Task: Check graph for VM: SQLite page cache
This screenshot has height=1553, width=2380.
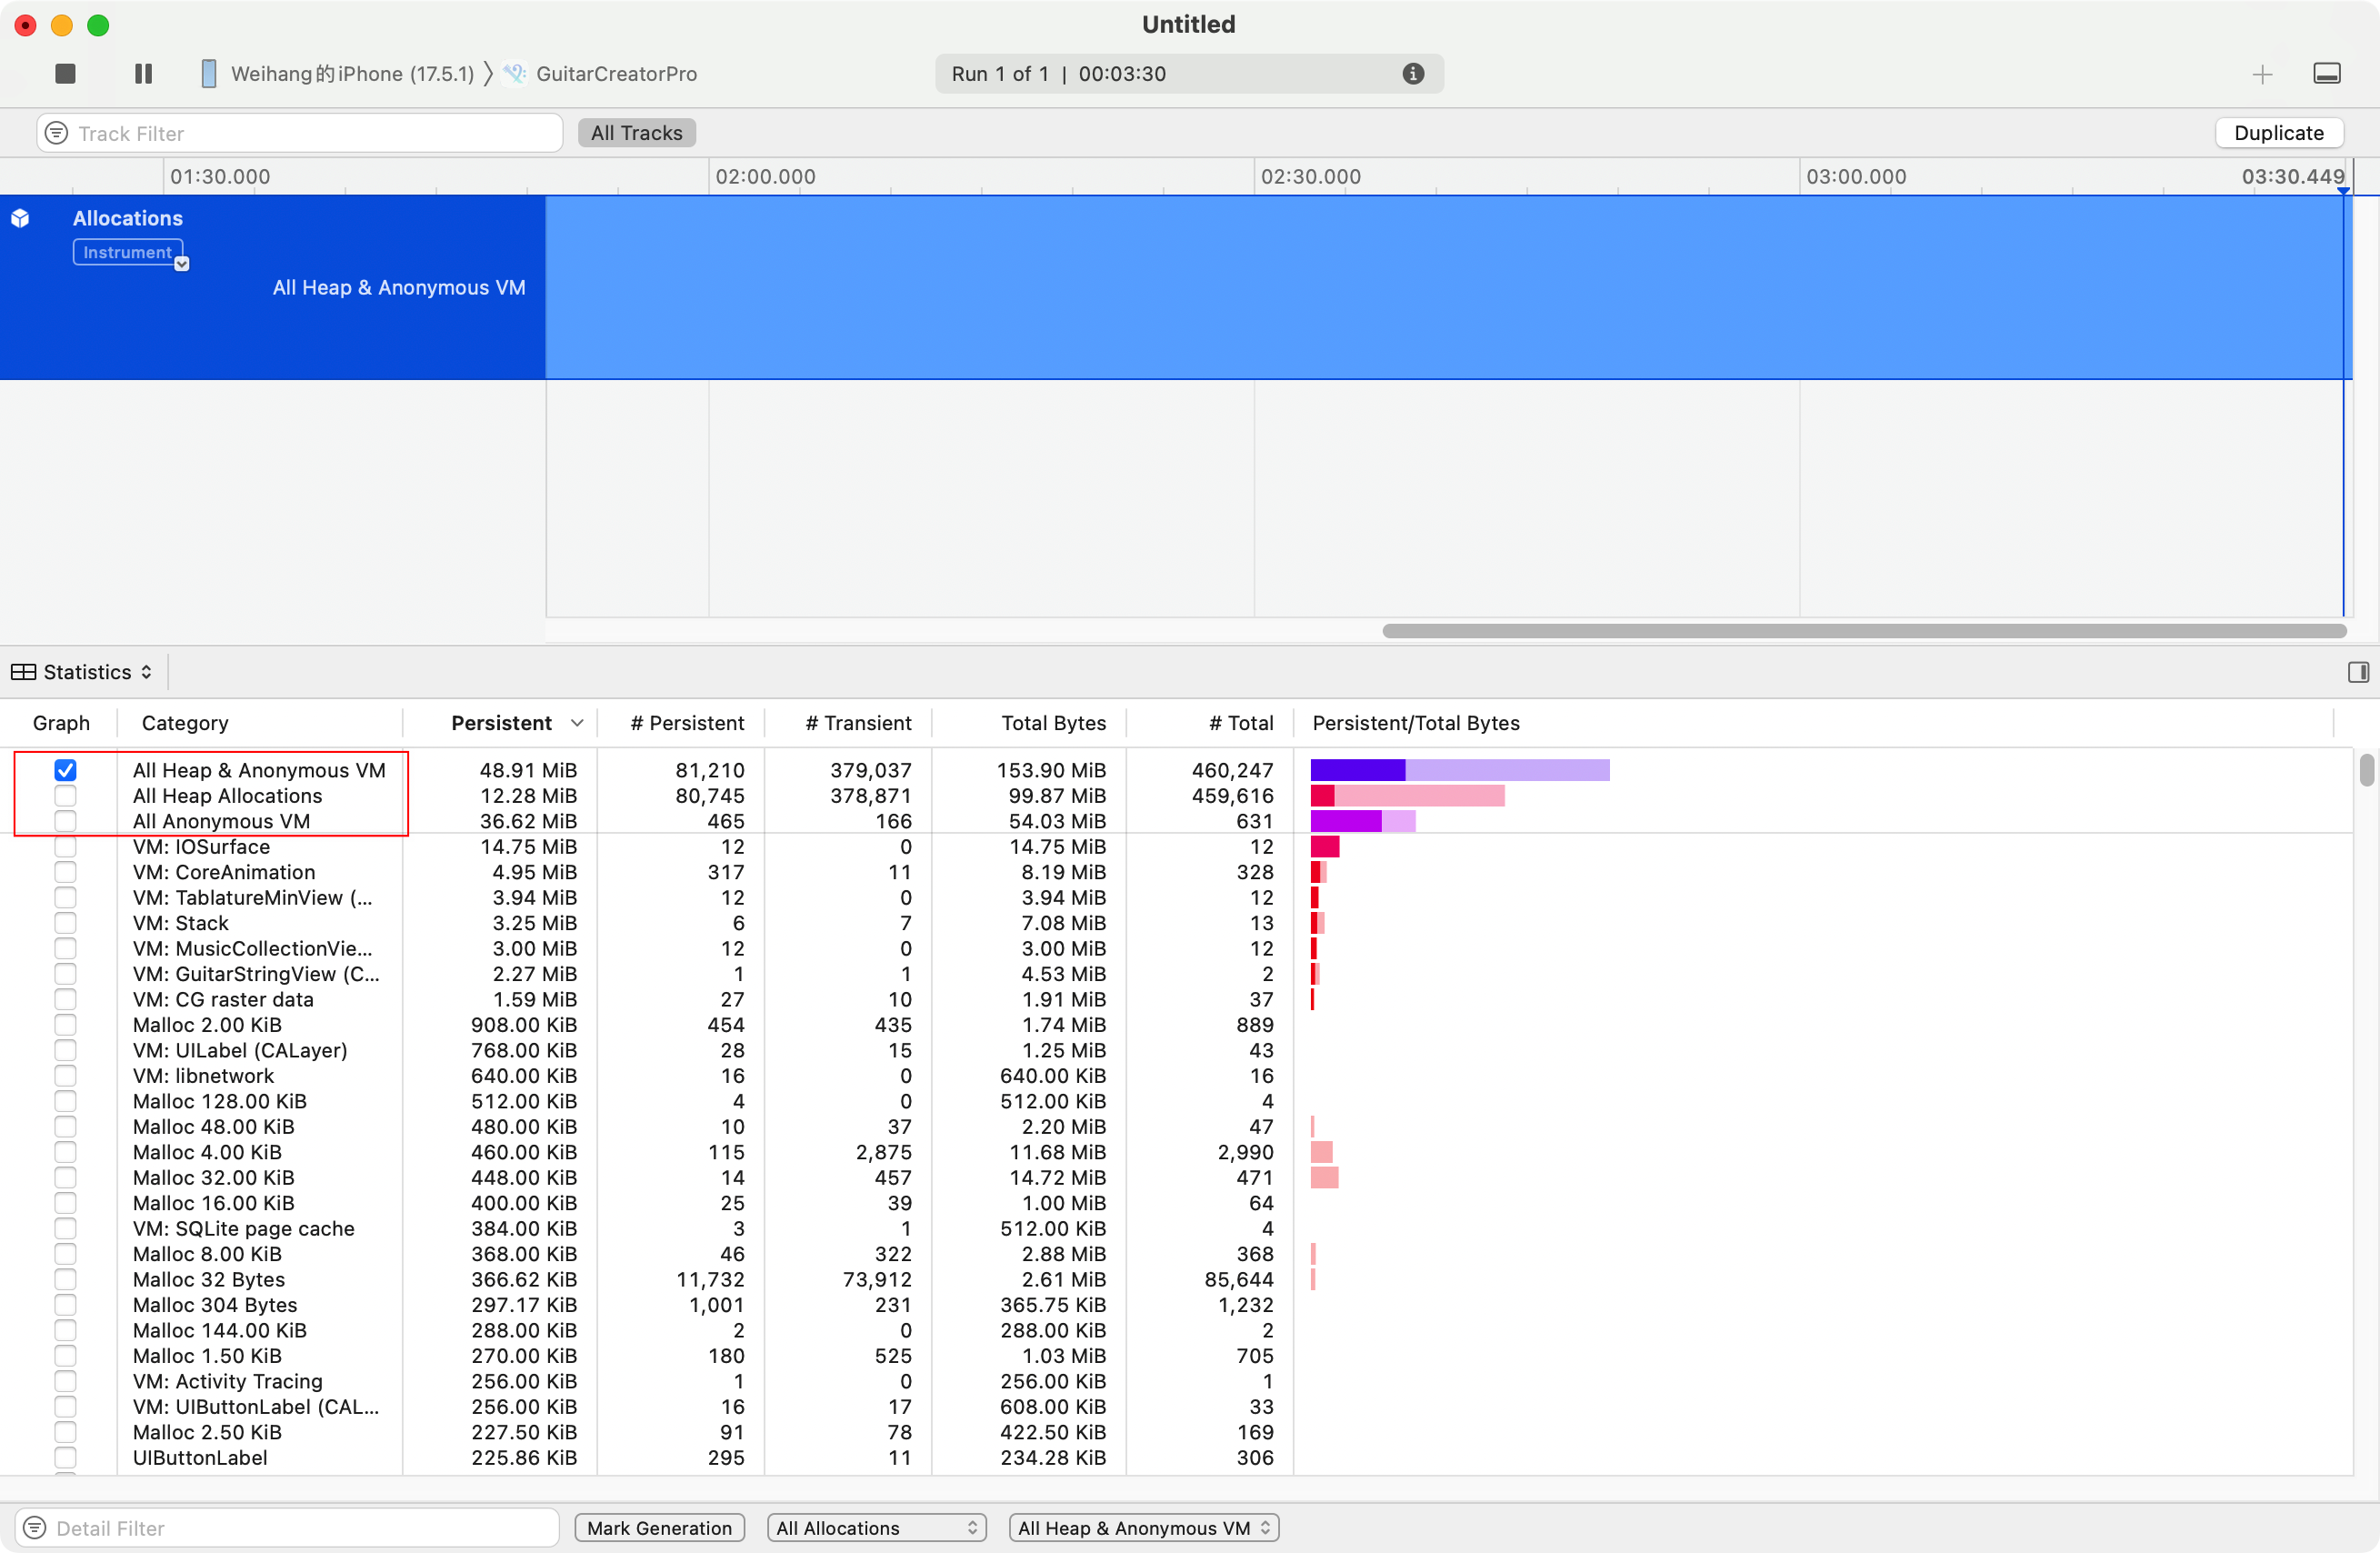Action: point(65,1228)
